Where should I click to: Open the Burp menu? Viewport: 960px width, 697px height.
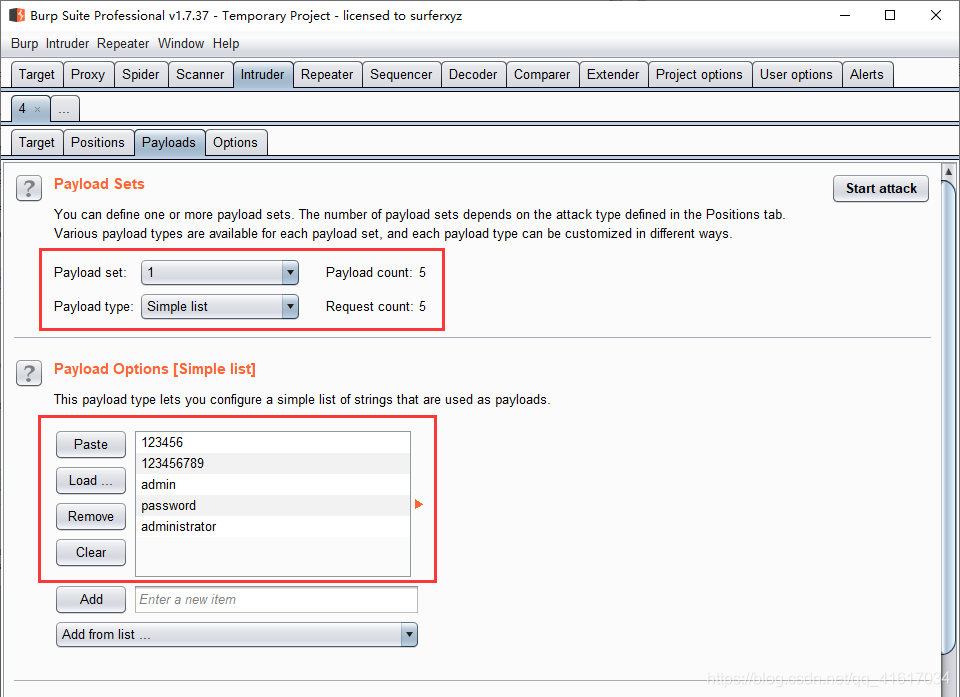pyautogui.click(x=24, y=43)
